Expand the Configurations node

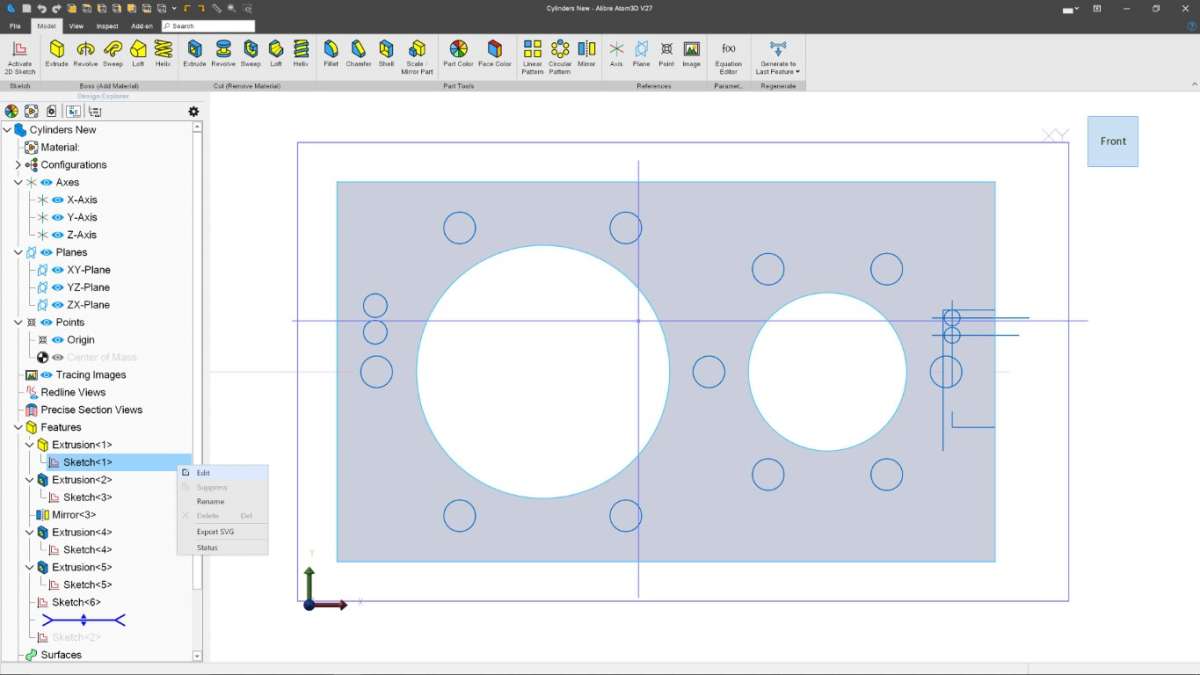pyautogui.click(x=18, y=165)
